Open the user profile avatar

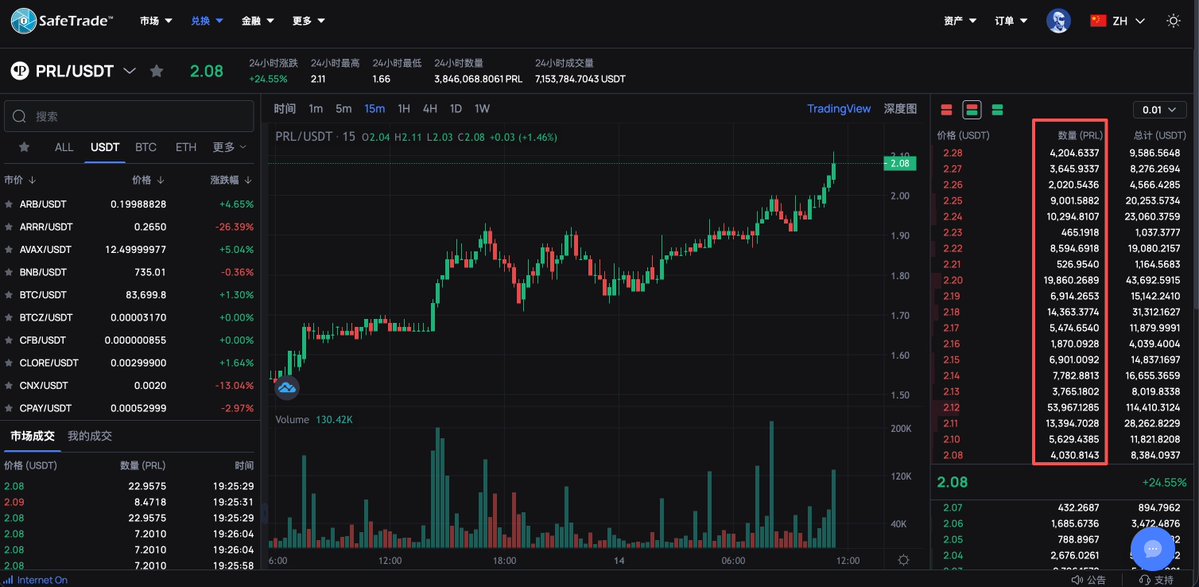pyautogui.click(x=1058, y=21)
